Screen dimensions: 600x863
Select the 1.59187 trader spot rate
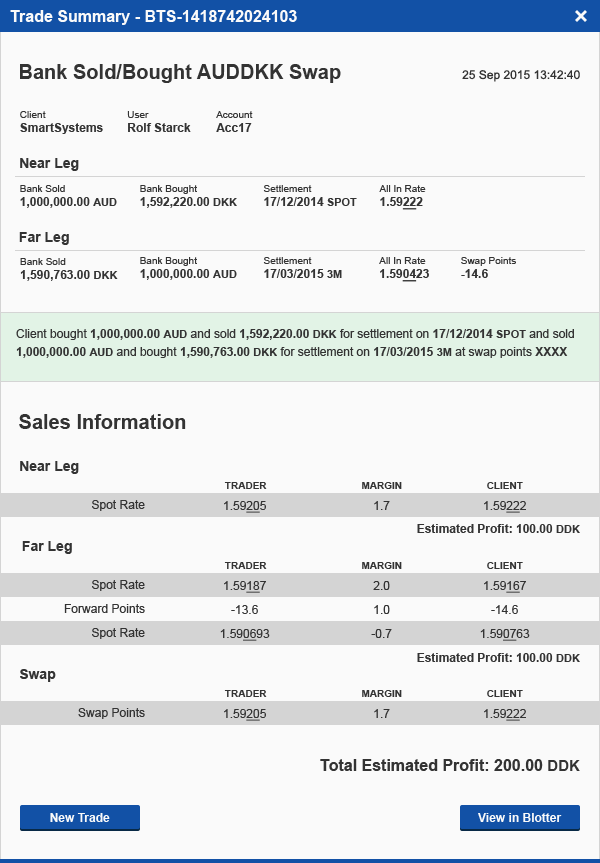pyautogui.click(x=245, y=585)
